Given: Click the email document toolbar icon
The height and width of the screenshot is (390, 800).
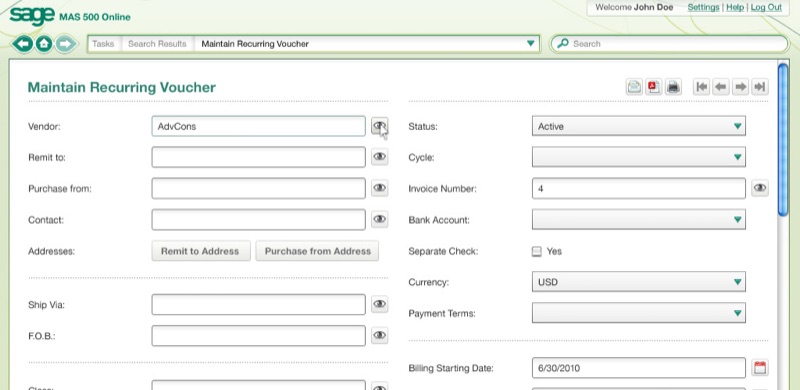Looking at the screenshot, I should [634, 87].
